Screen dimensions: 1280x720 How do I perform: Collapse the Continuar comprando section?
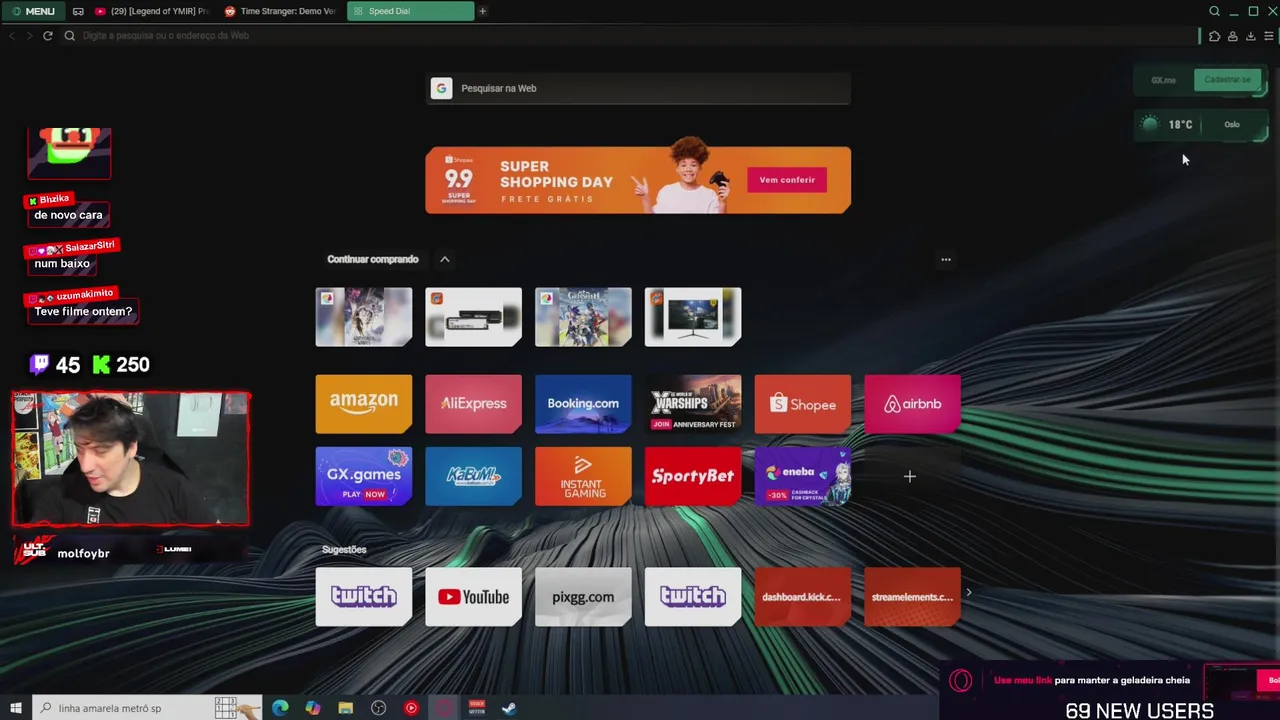coord(445,259)
